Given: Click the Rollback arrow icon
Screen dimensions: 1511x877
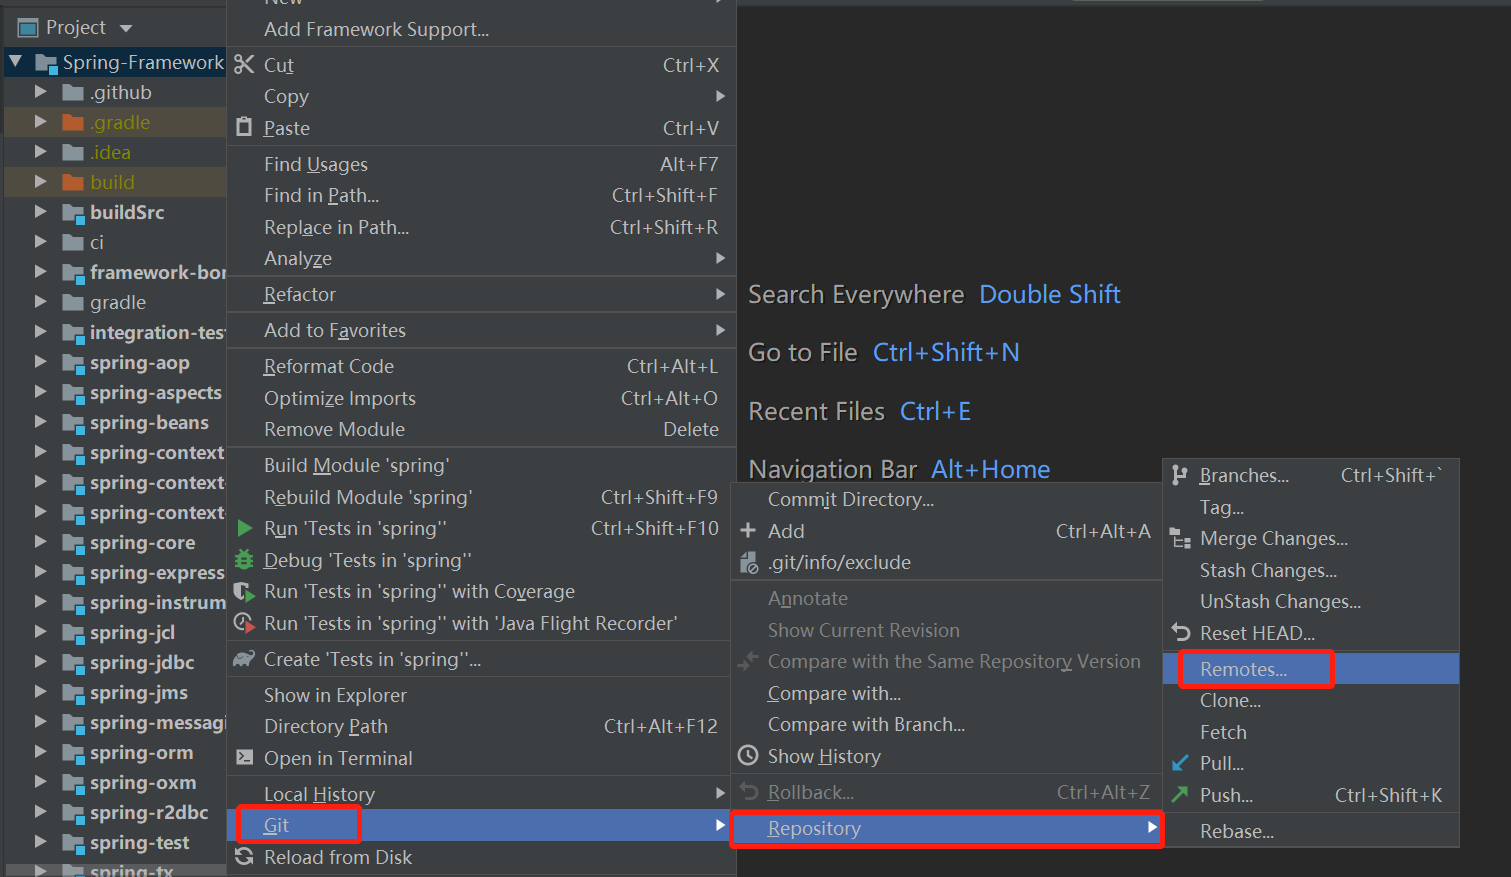Looking at the screenshot, I should 748,792.
